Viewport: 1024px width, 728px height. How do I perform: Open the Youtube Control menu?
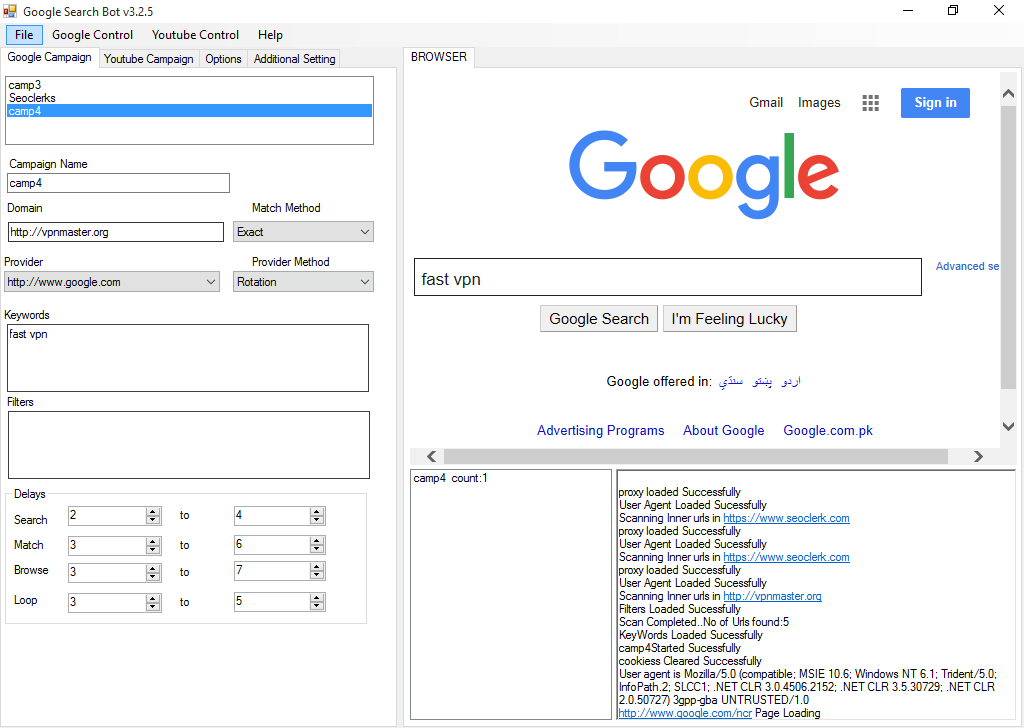click(x=195, y=35)
